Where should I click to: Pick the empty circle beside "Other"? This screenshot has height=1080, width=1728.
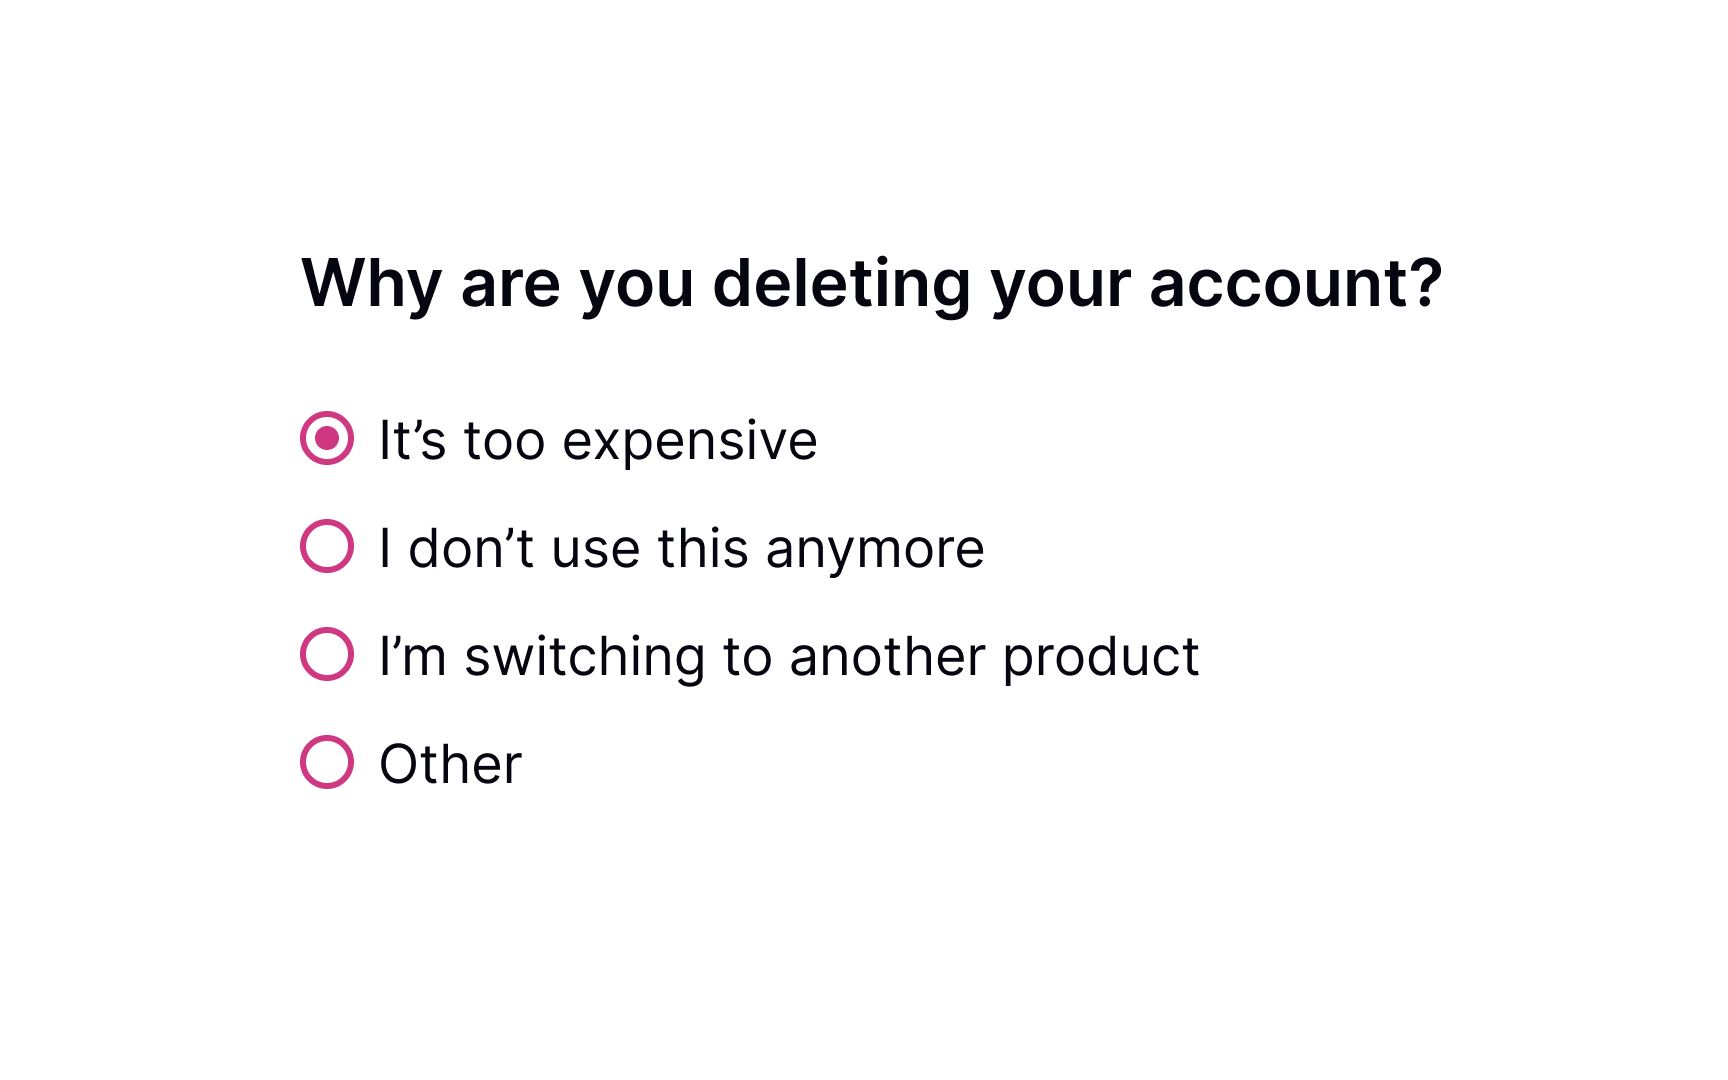327,762
